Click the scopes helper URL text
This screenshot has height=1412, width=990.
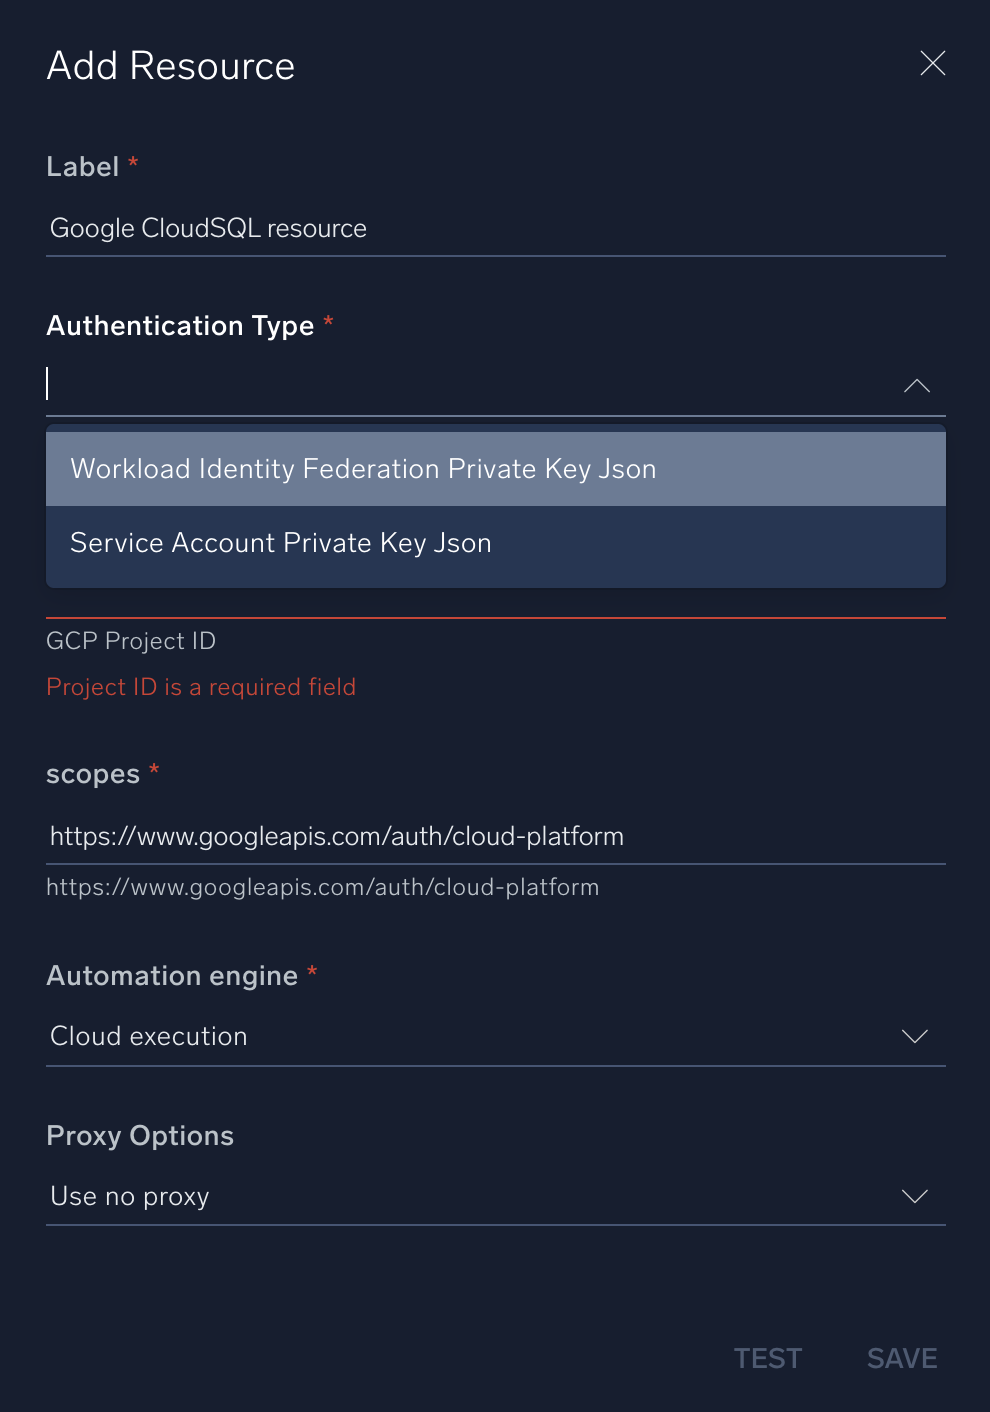(x=322, y=887)
